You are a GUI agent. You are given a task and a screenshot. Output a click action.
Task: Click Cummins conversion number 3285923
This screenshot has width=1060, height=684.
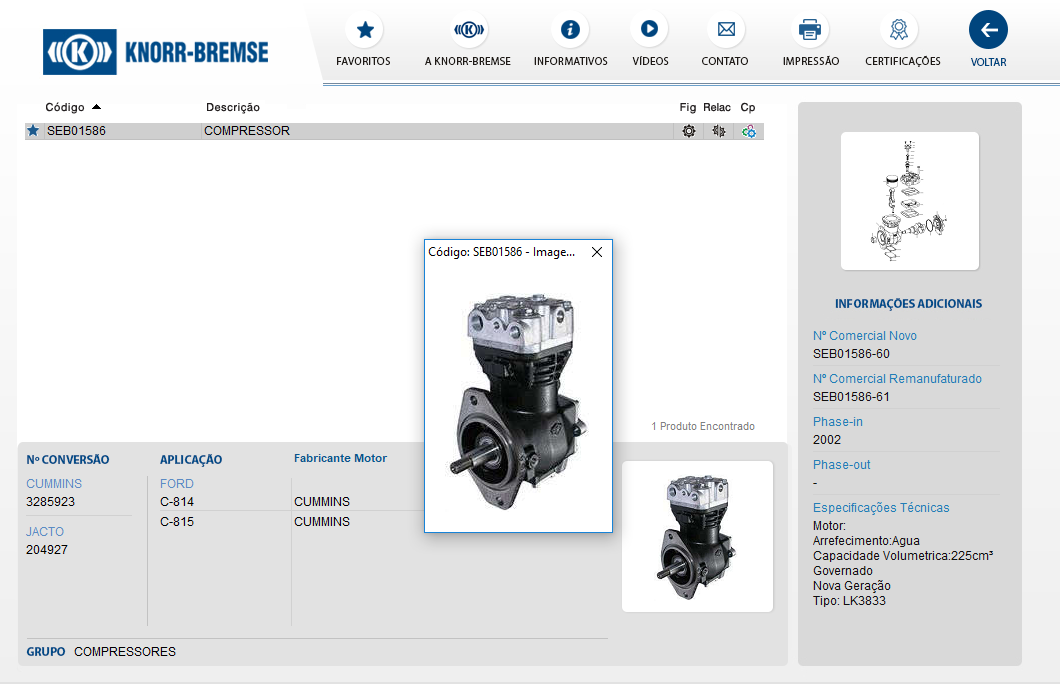click(x=51, y=502)
